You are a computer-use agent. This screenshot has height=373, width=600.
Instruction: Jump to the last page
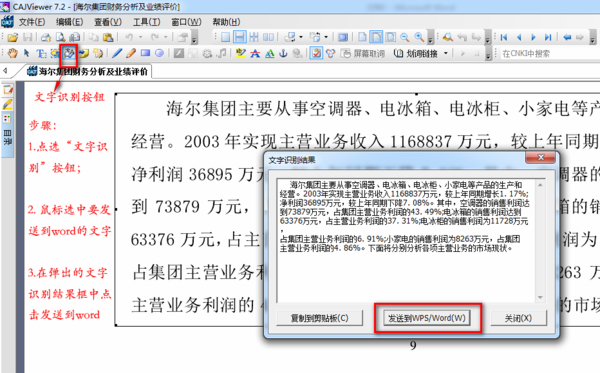click(x=548, y=37)
